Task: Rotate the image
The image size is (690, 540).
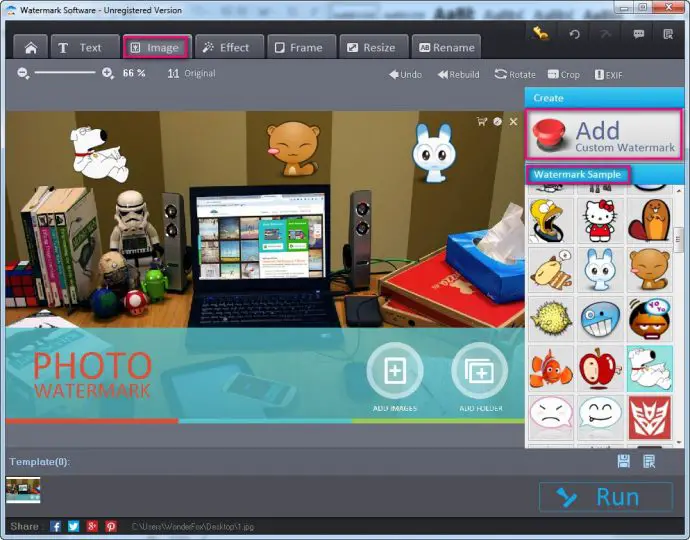Action: pyautogui.click(x=515, y=74)
